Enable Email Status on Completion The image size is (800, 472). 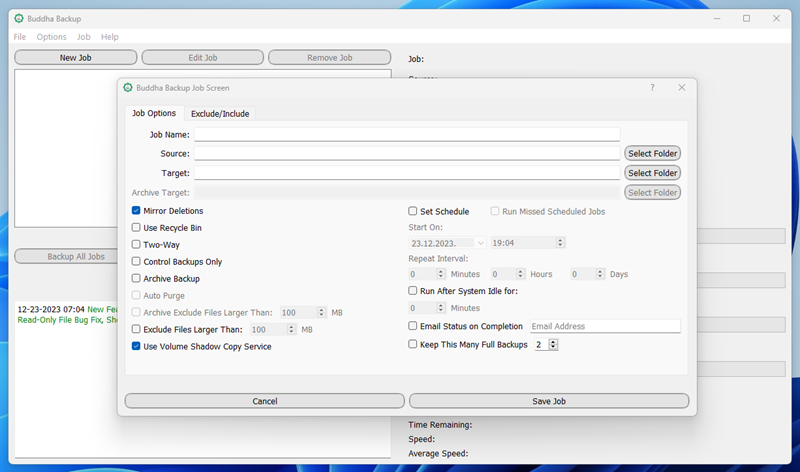tap(413, 326)
